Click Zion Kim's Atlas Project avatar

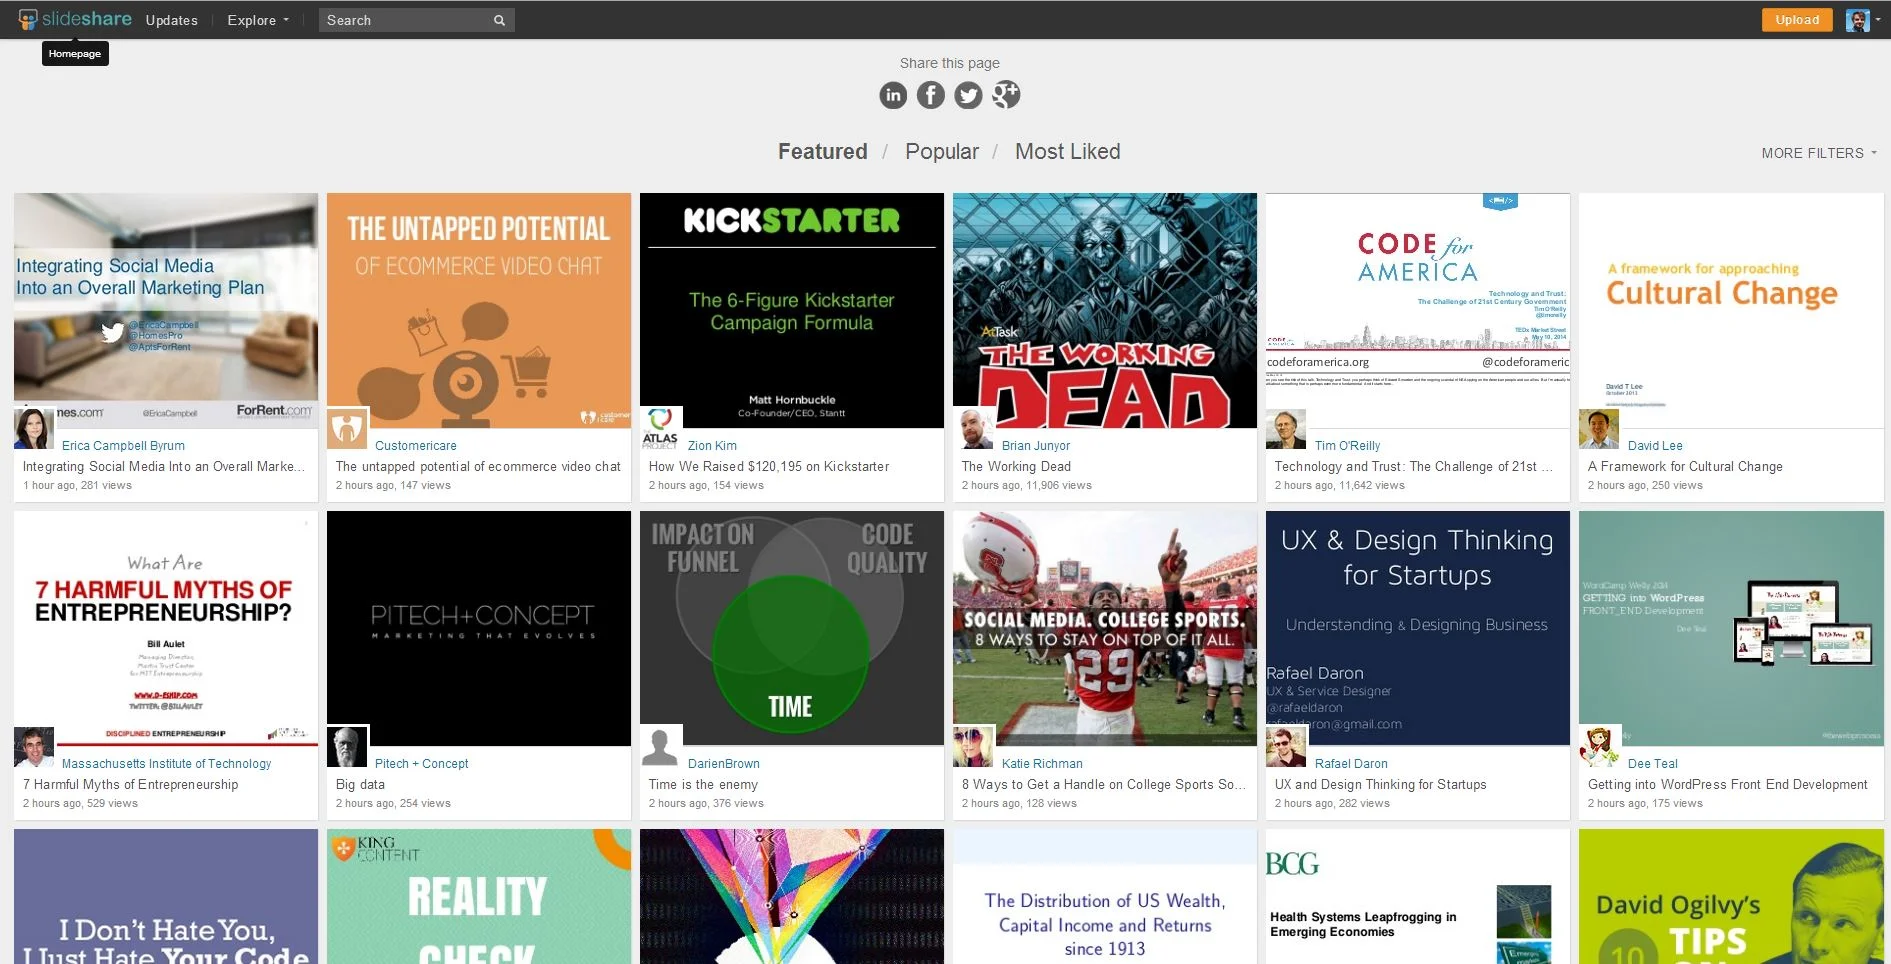click(x=660, y=428)
